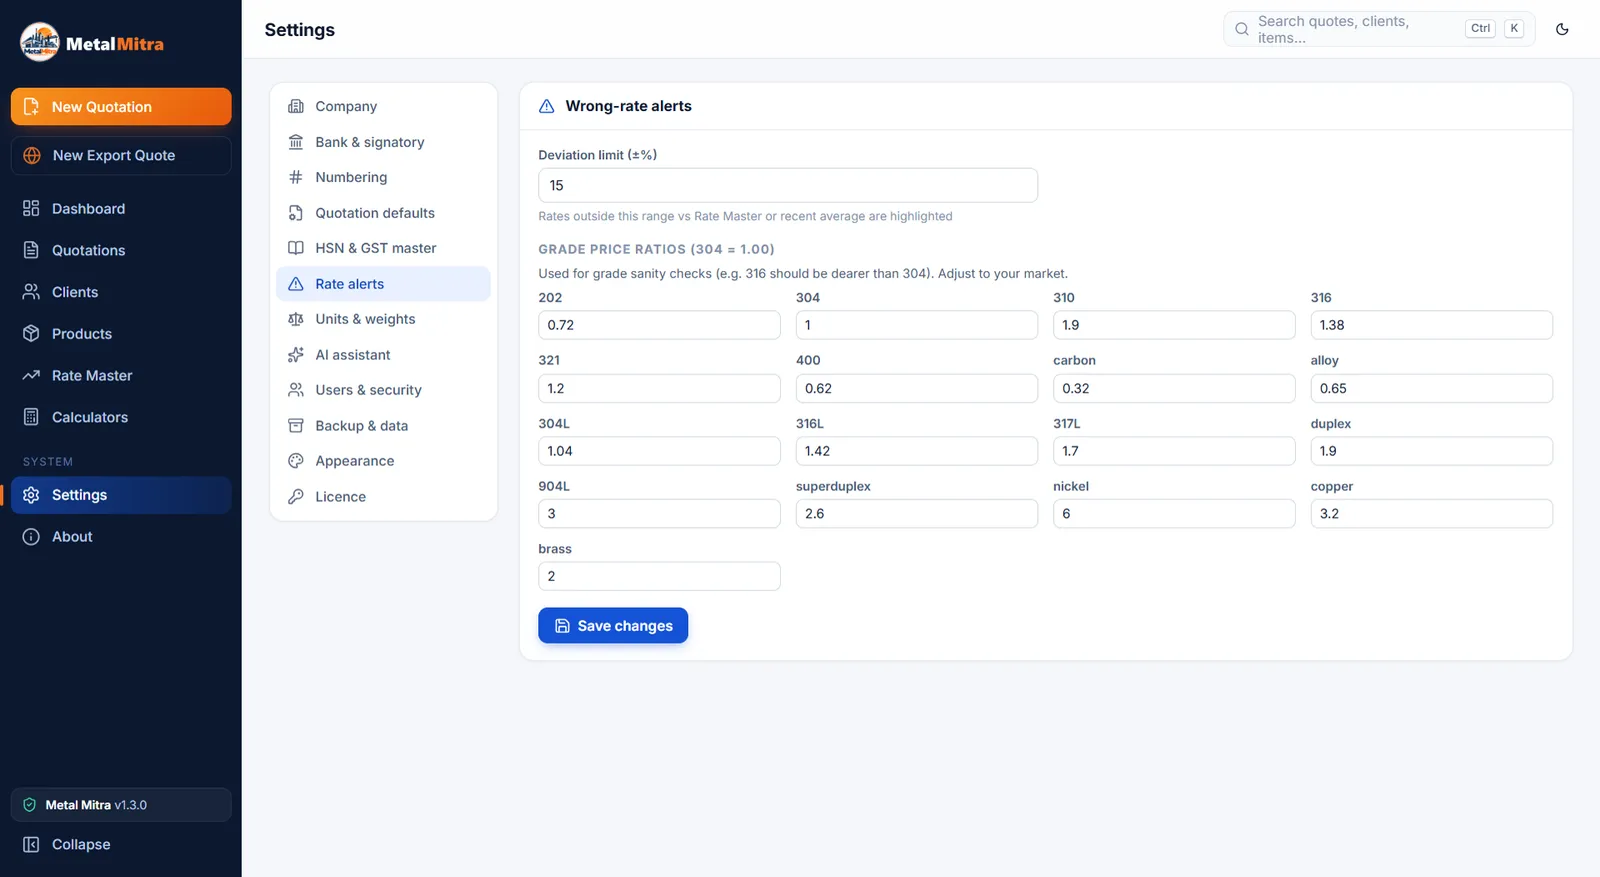Viewport: 1600px width, 877px height.
Task: Click the Quotation defaults file icon
Action: pyautogui.click(x=296, y=213)
